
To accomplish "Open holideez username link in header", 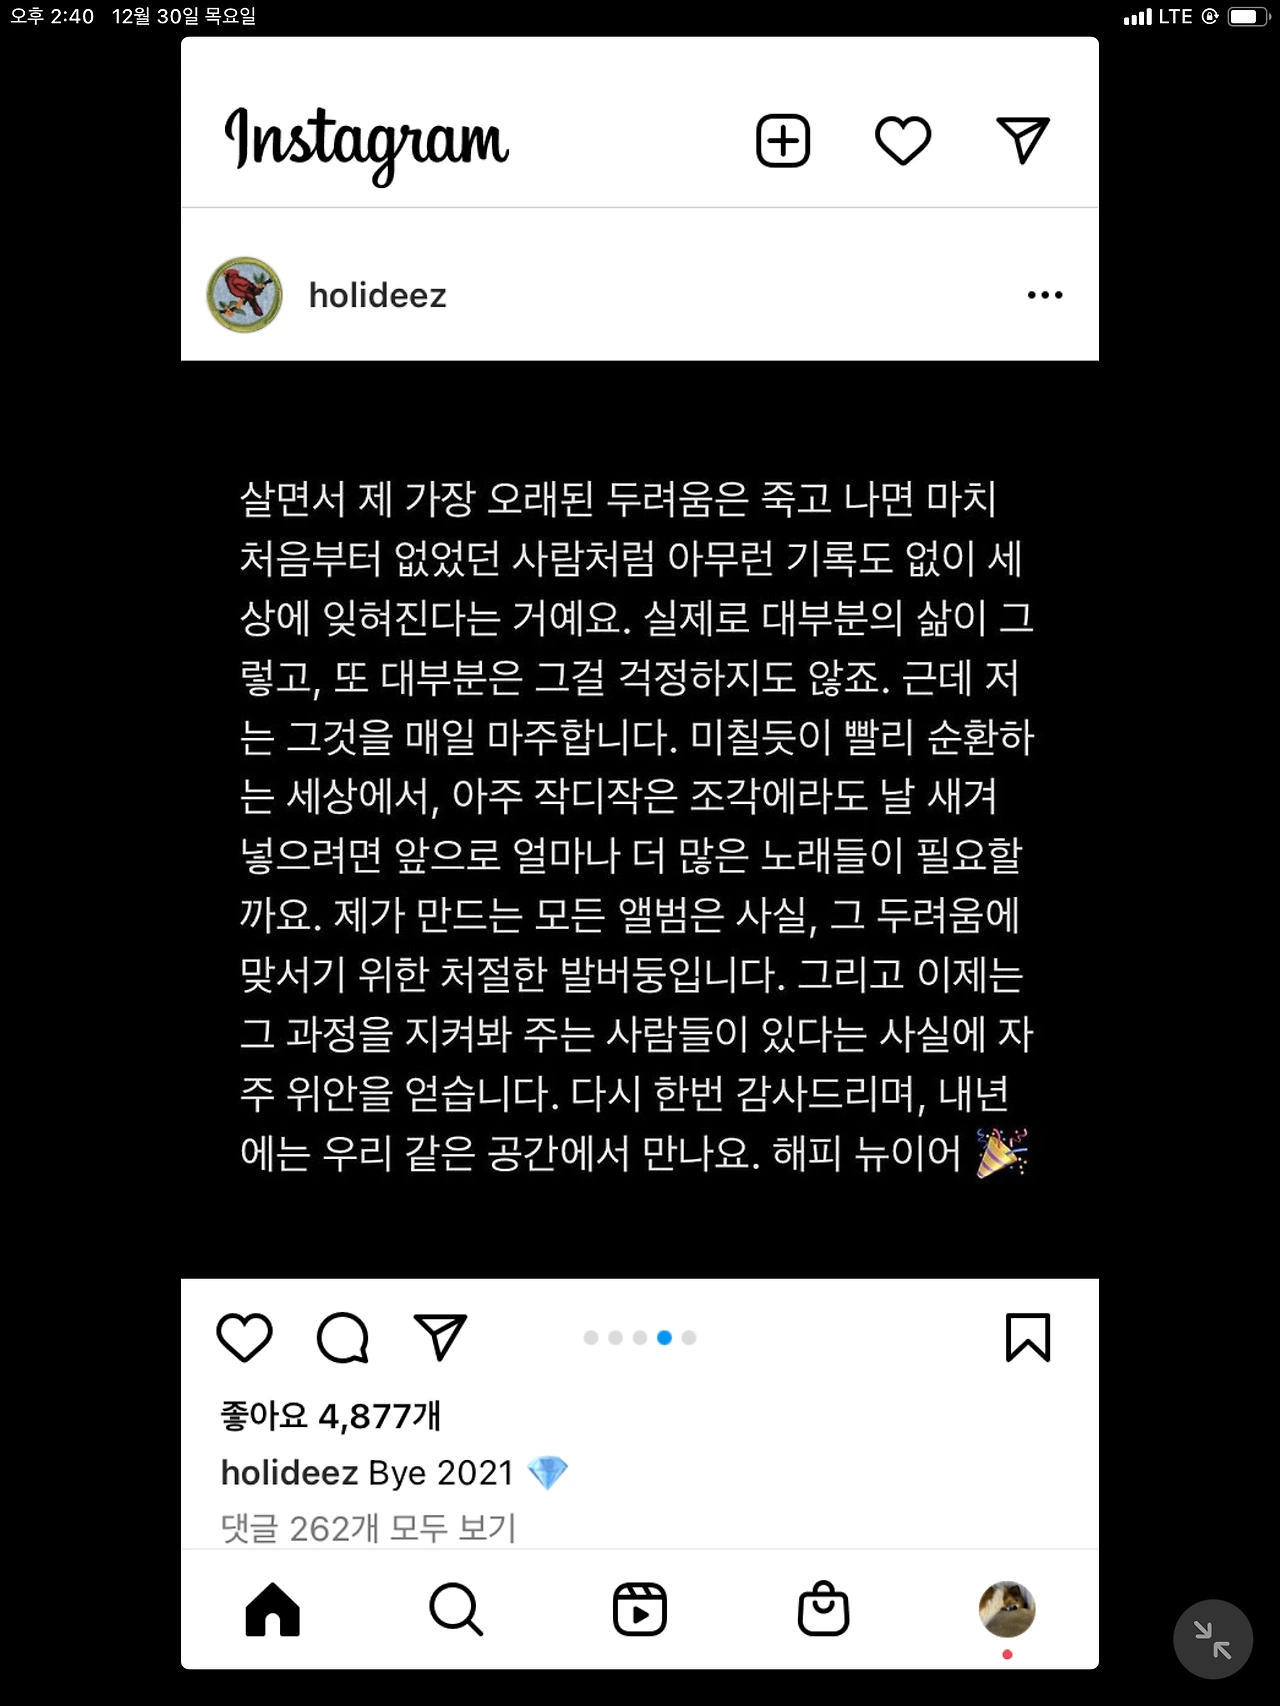I will pos(378,296).
